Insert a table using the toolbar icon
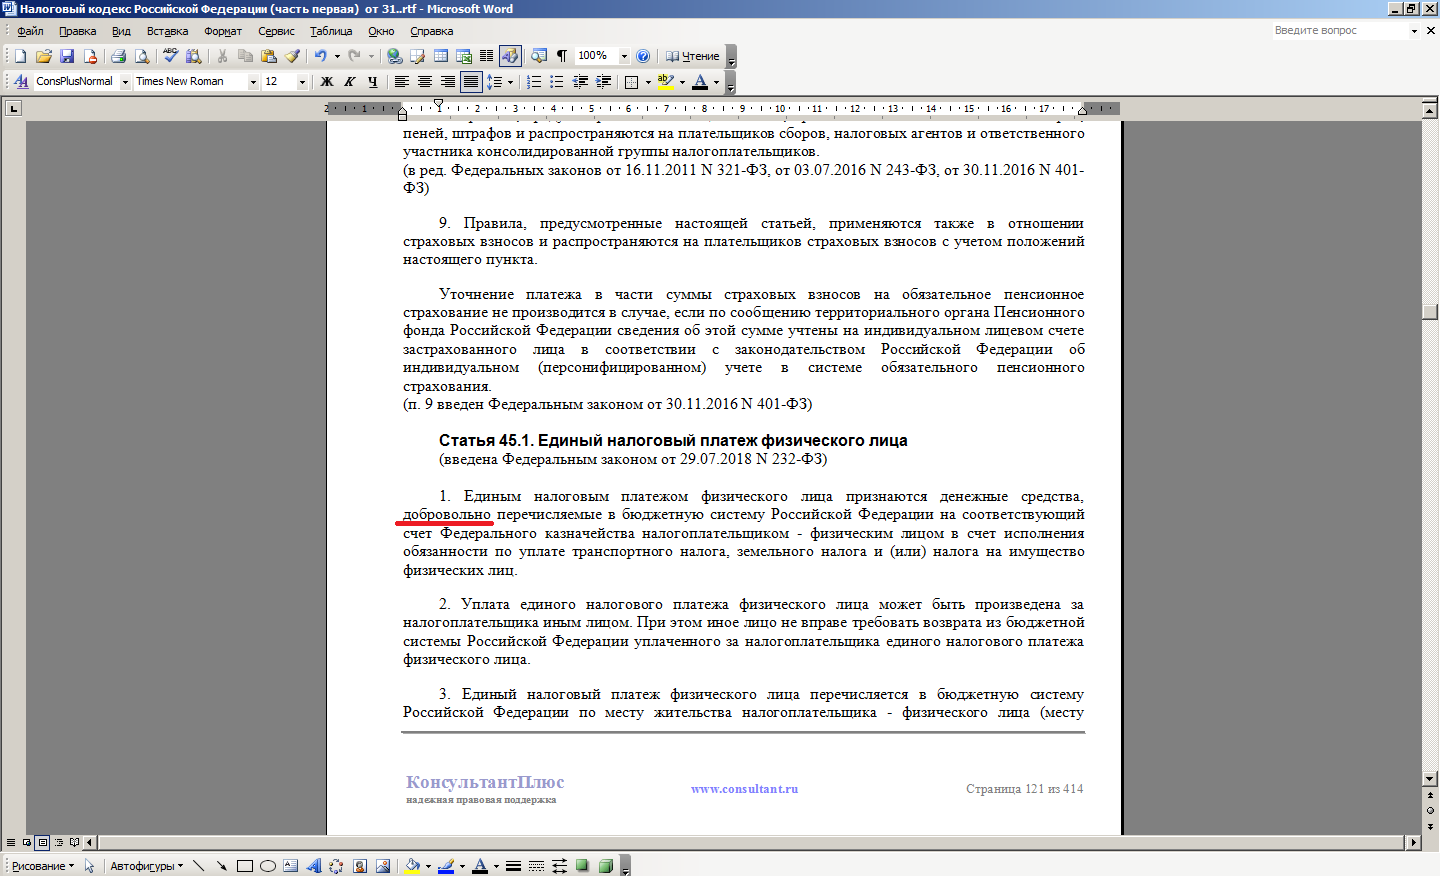The width and height of the screenshot is (1440, 876). click(441, 56)
